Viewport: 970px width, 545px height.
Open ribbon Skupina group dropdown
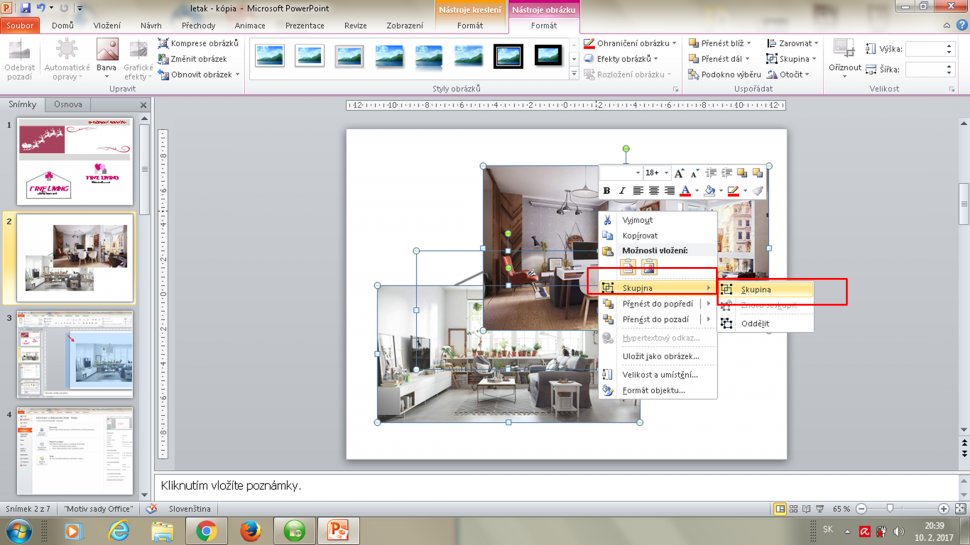[791, 59]
